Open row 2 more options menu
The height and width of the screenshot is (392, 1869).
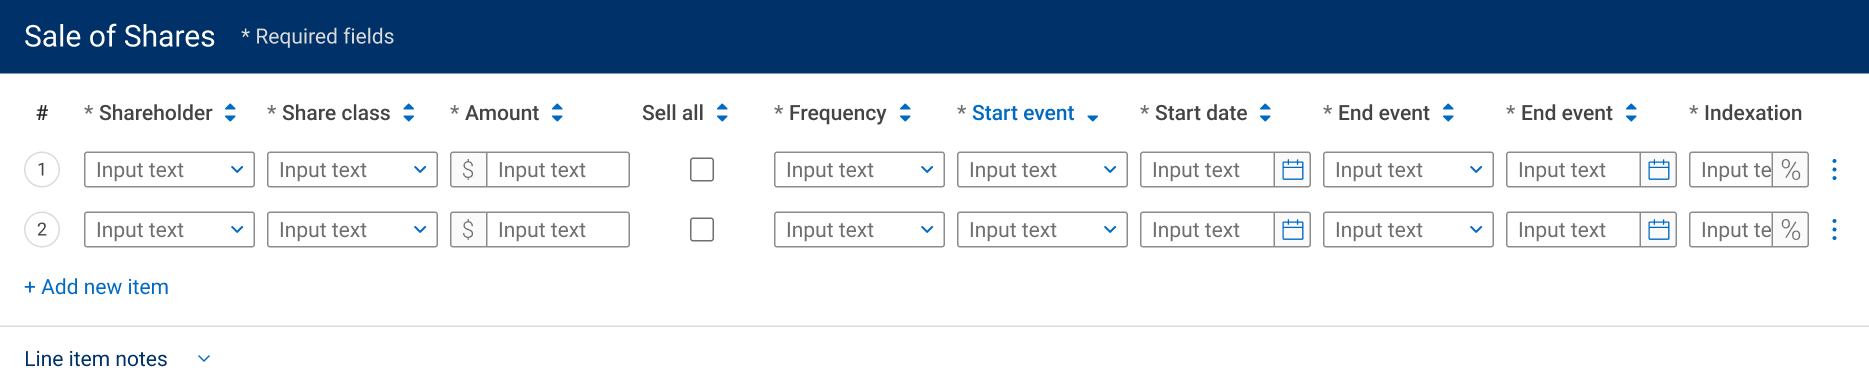(x=1834, y=230)
